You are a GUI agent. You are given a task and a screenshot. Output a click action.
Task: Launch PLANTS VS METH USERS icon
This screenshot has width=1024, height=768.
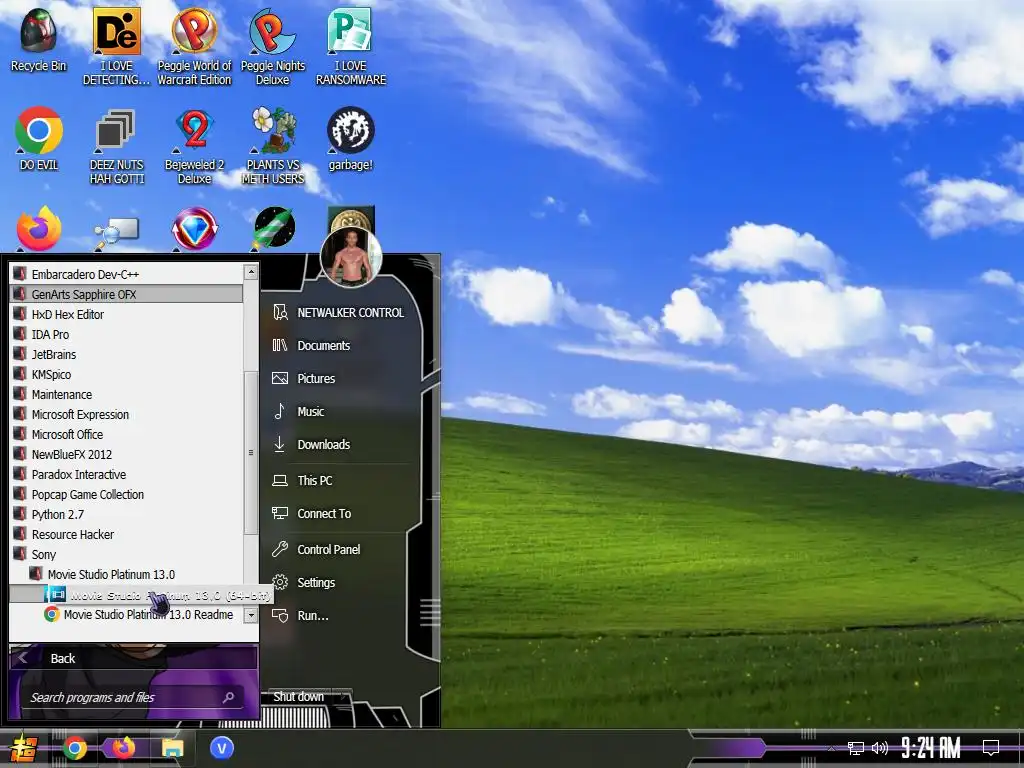click(x=273, y=146)
